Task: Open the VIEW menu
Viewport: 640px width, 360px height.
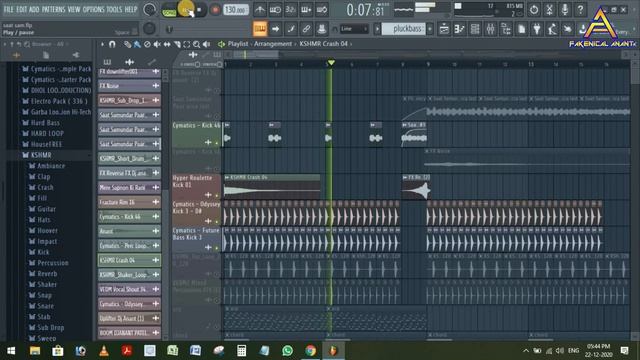Action: pos(74,9)
